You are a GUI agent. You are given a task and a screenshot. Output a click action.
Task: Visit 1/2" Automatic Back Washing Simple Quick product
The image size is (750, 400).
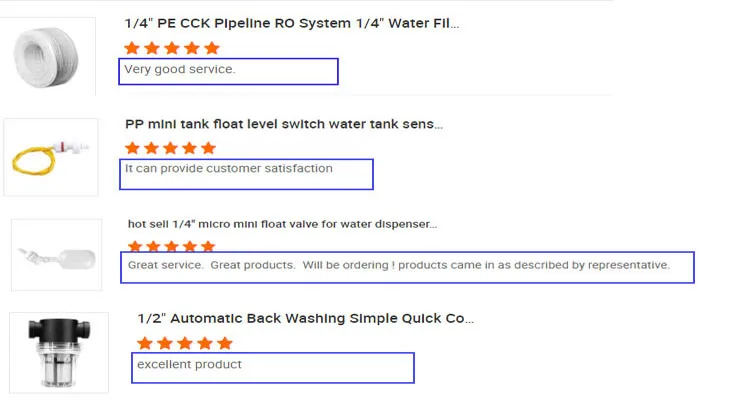(x=305, y=318)
